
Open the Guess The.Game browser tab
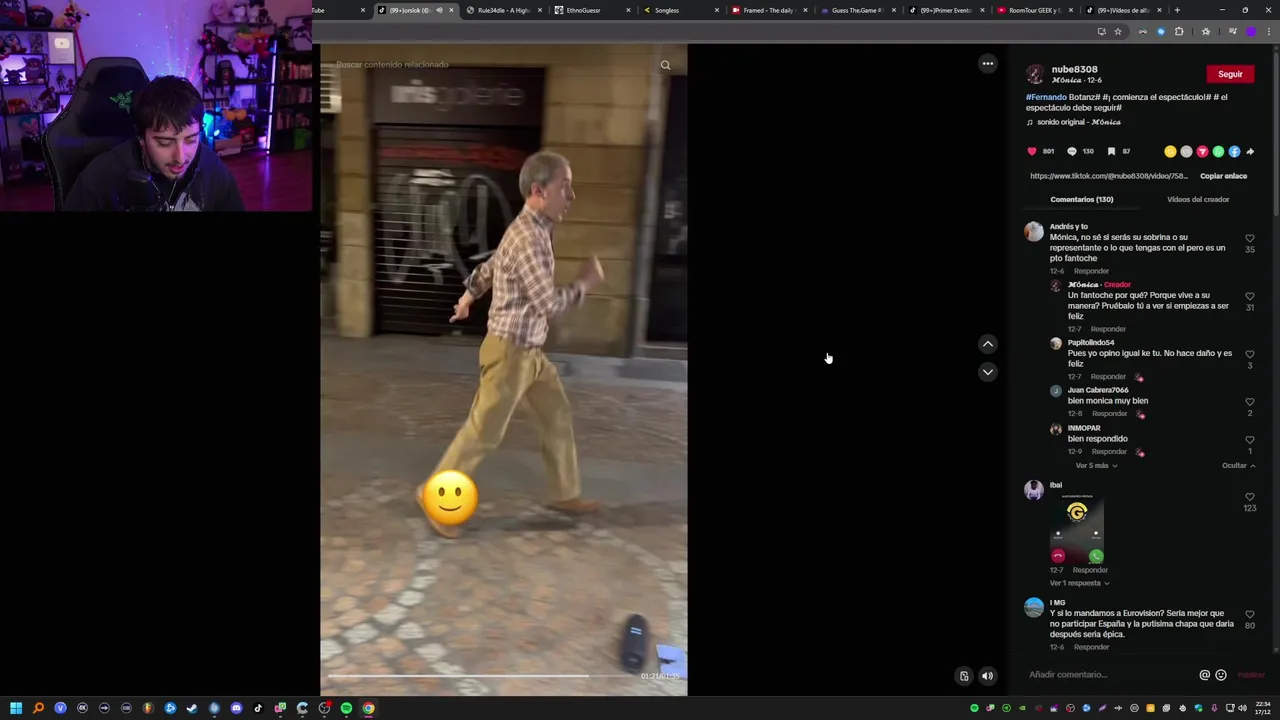(x=857, y=10)
